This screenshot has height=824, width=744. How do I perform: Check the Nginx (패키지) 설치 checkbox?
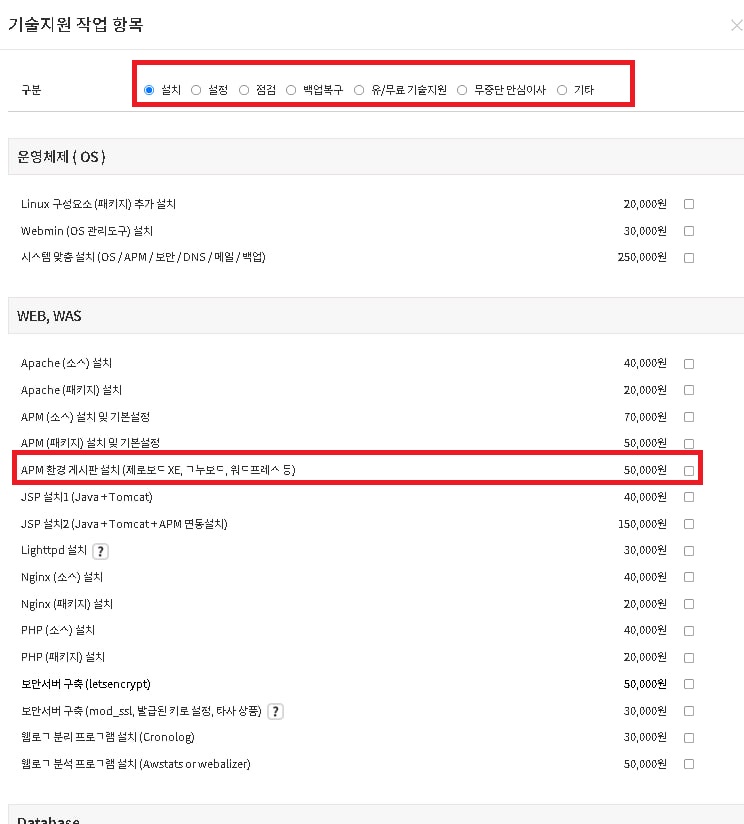[689, 604]
